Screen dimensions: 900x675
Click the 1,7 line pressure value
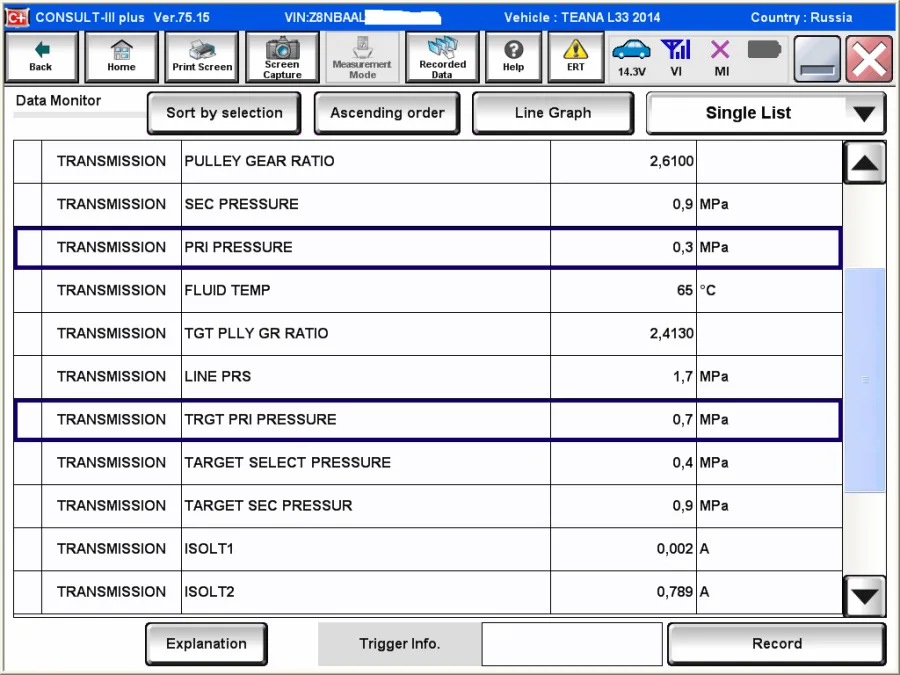click(x=683, y=377)
